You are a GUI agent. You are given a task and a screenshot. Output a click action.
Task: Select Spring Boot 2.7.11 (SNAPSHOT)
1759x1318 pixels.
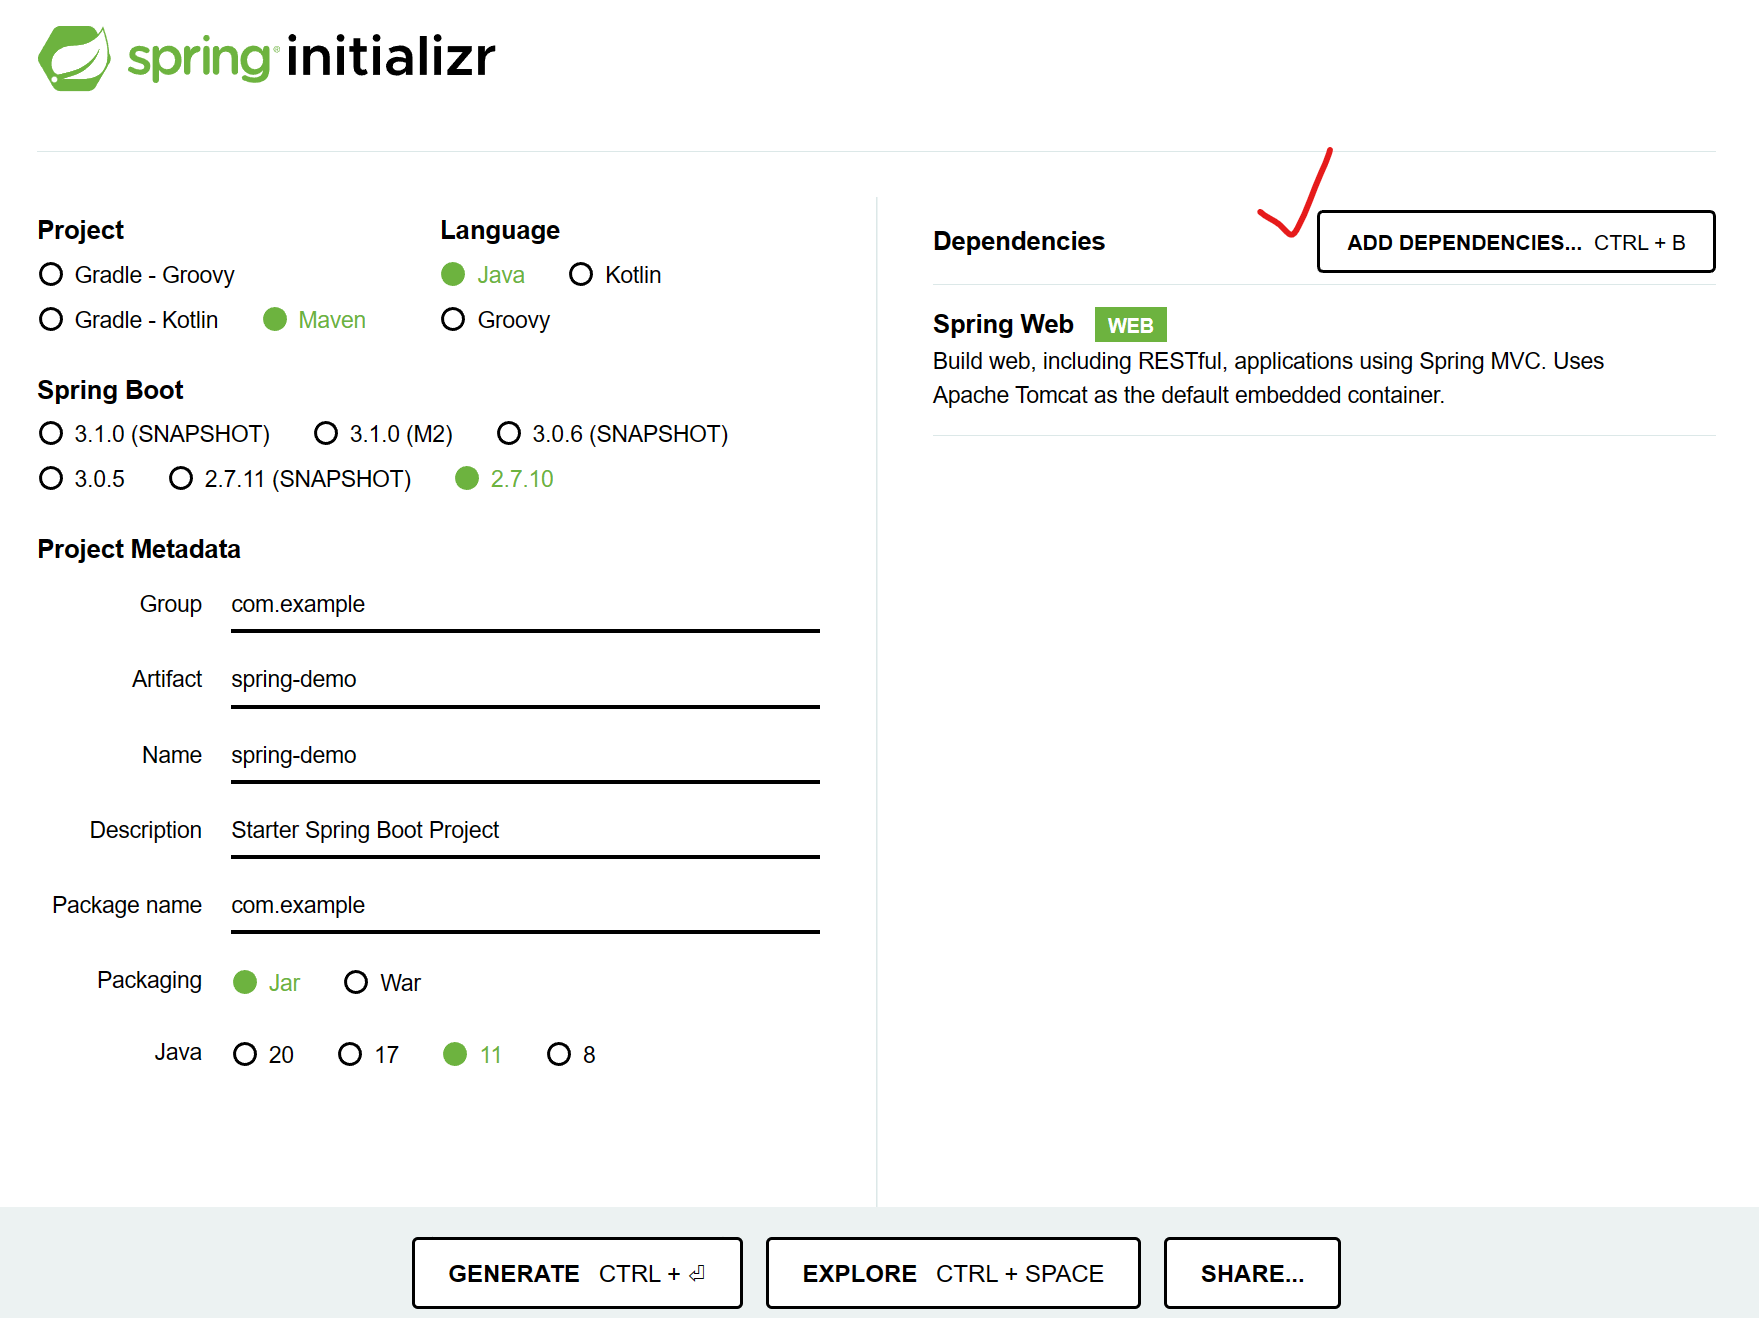(290, 479)
